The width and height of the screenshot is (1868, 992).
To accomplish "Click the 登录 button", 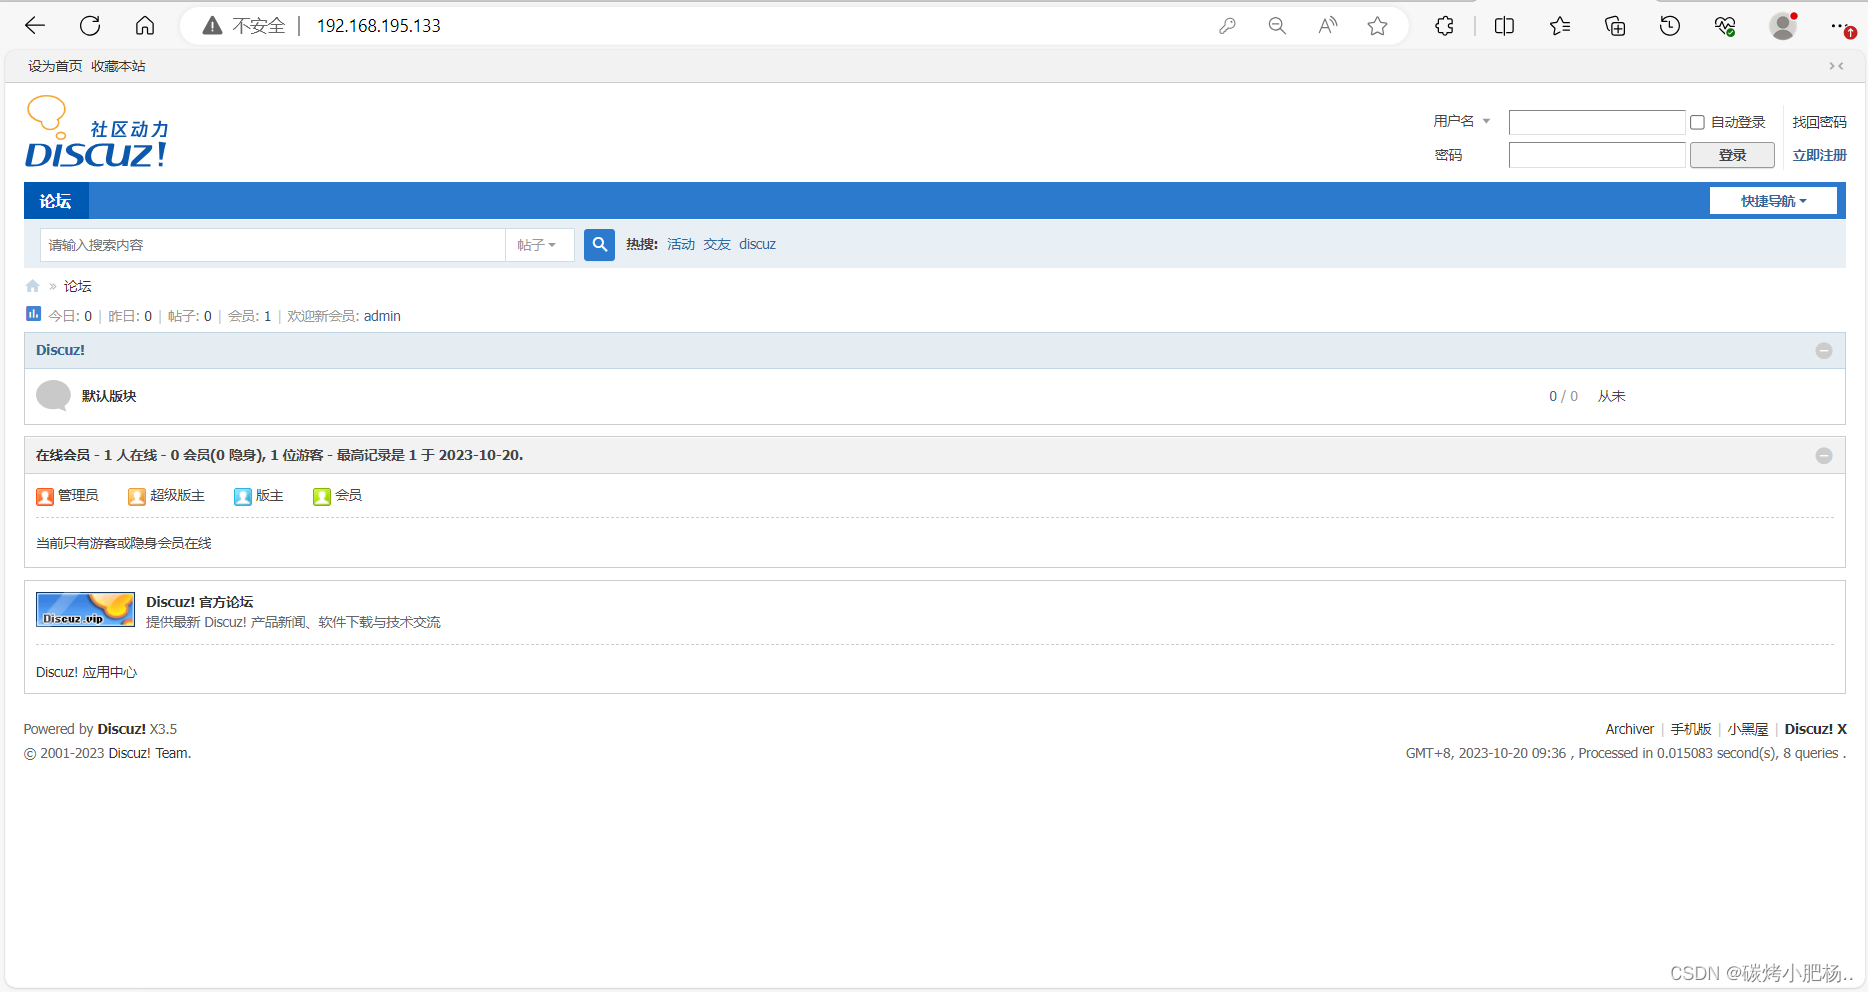I will point(1732,155).
